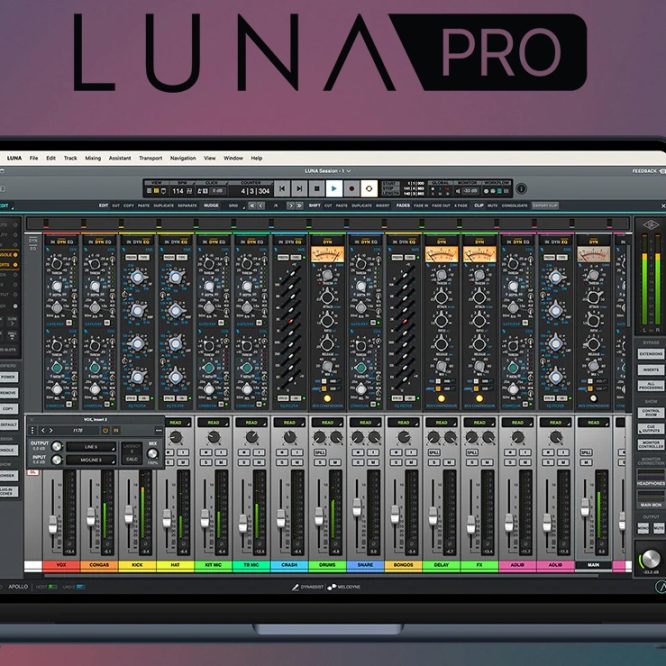Viewport: 666px width, 666px height.
Task: Return the playhead to session start
Action: (282, 188)
